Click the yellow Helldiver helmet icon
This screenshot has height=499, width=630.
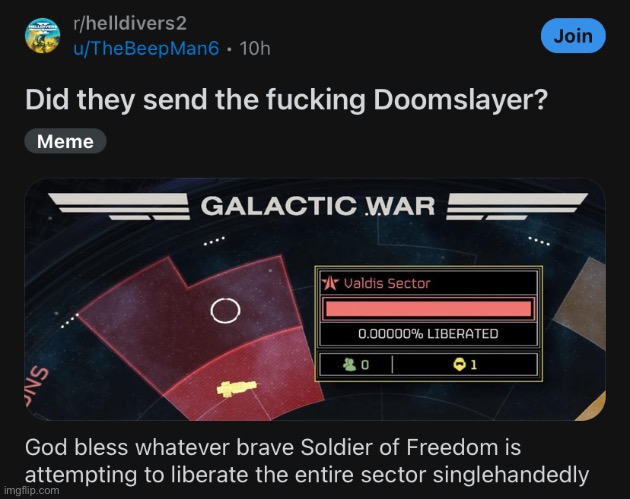click(x=459, y=365)
